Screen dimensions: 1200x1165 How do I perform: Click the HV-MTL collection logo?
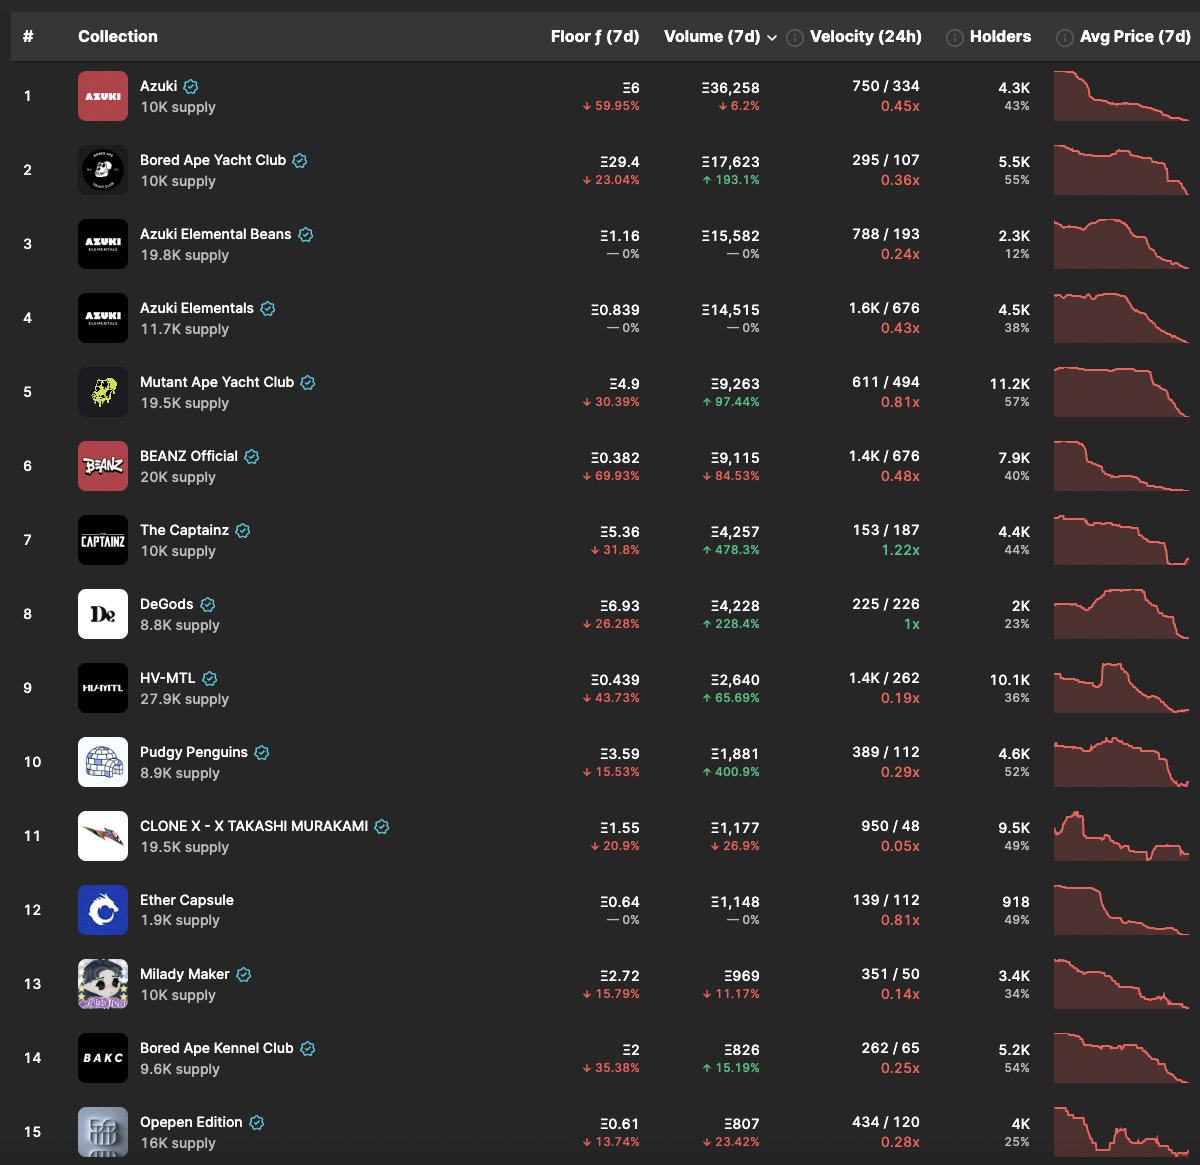pos(103,688)
